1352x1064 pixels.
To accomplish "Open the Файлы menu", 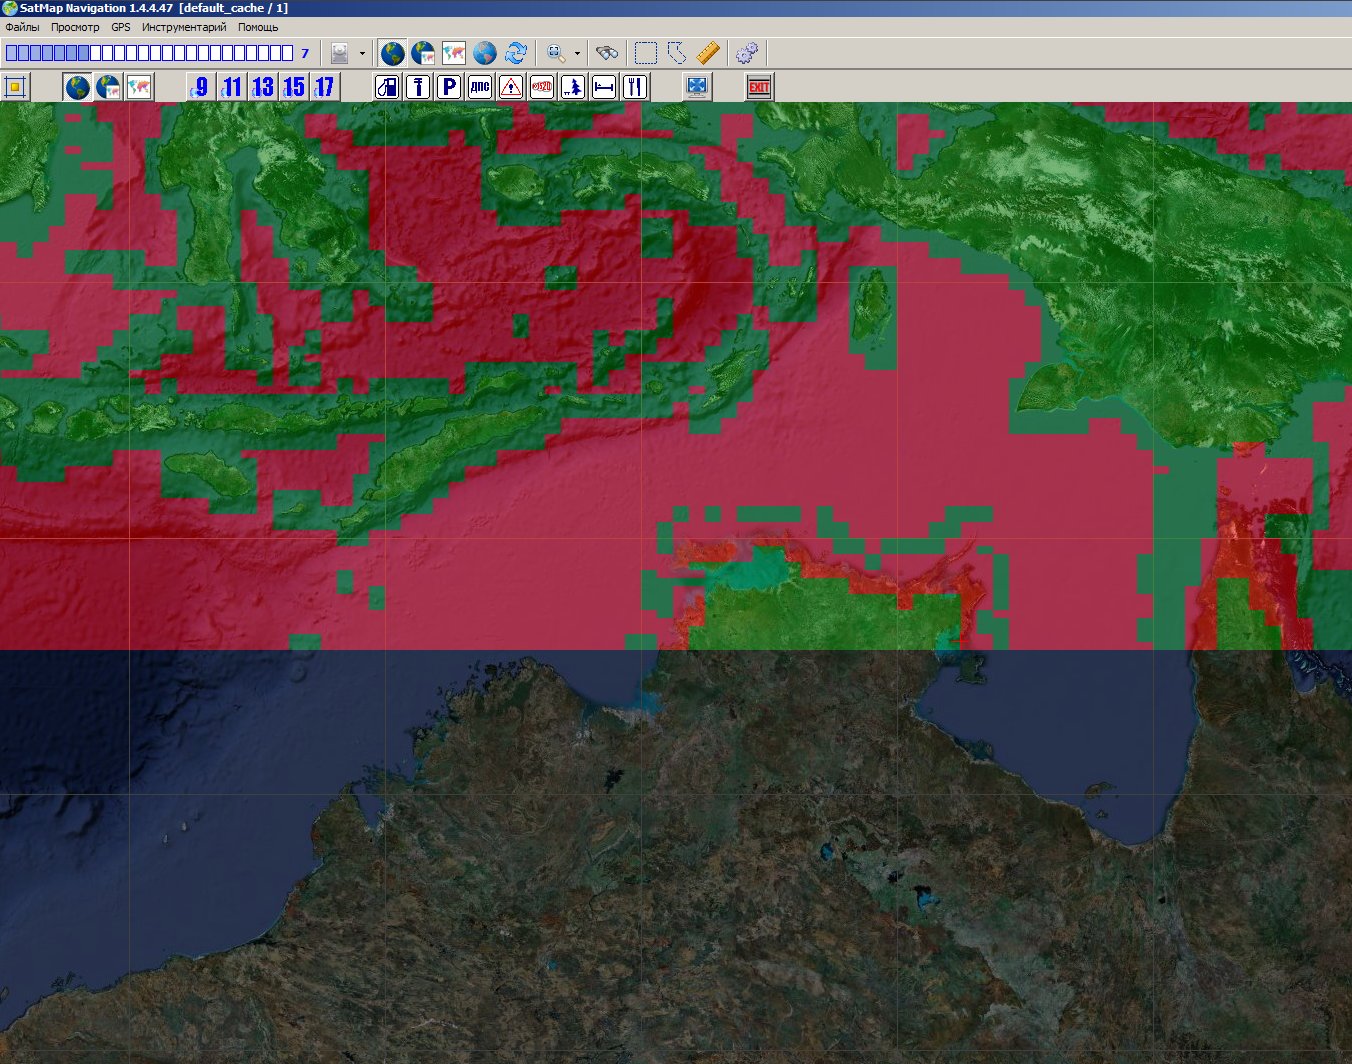I will pos(22,27).
